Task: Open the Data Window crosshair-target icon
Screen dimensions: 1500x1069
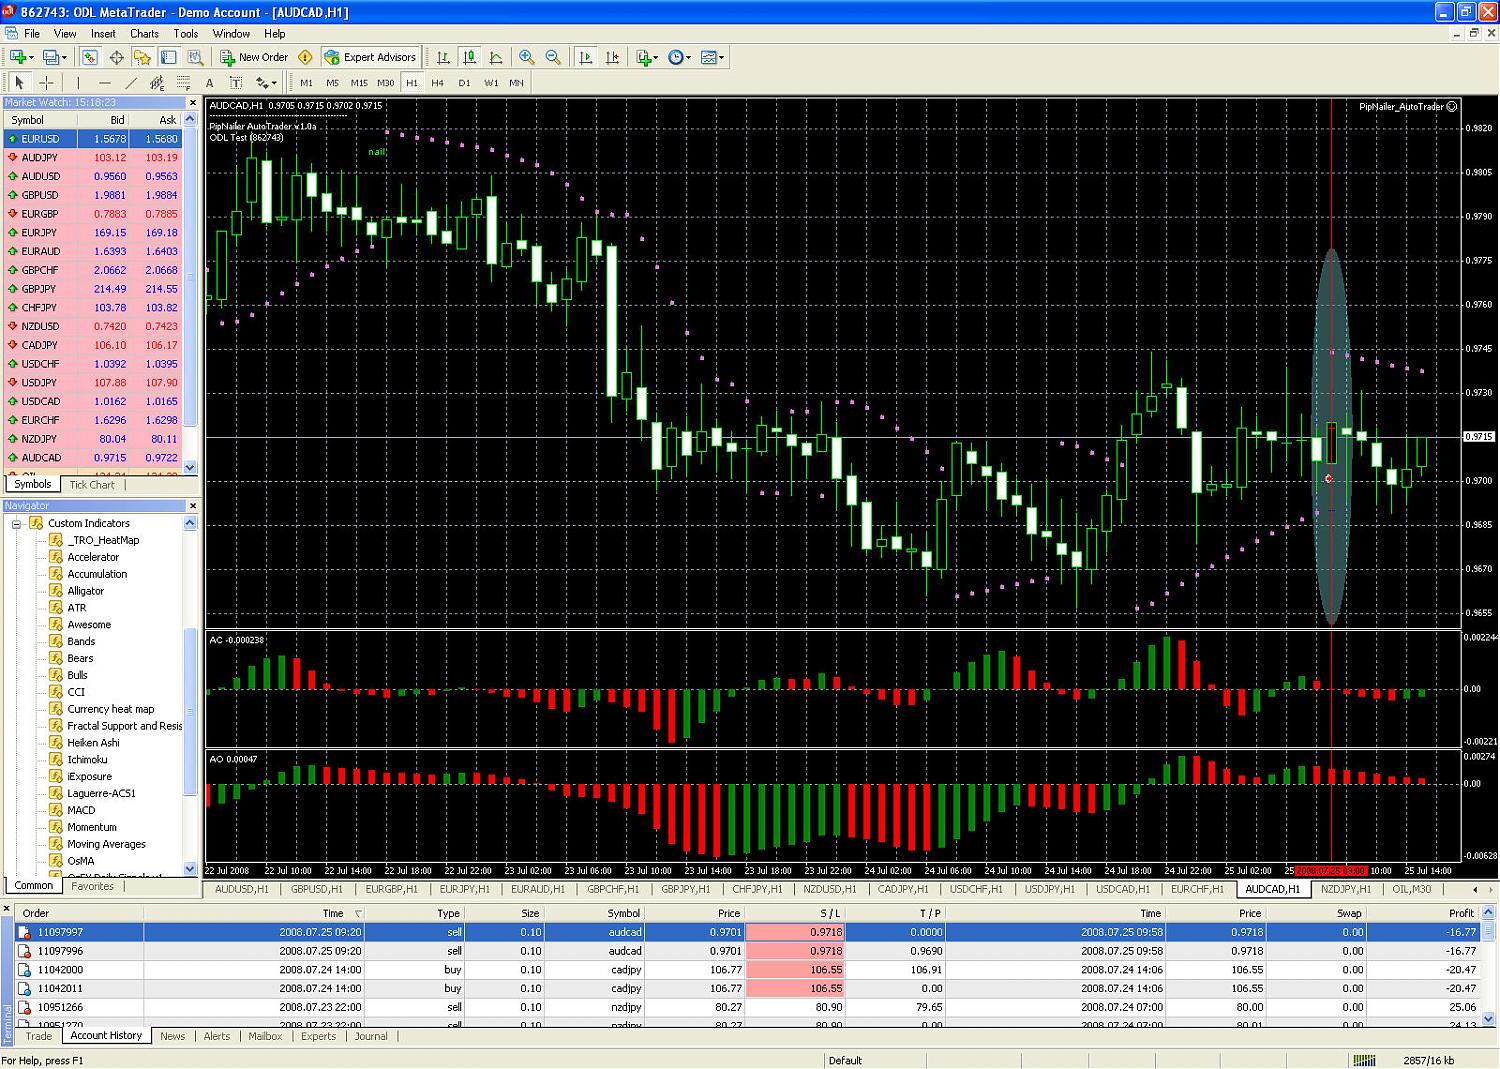Action: pos(116,57)
